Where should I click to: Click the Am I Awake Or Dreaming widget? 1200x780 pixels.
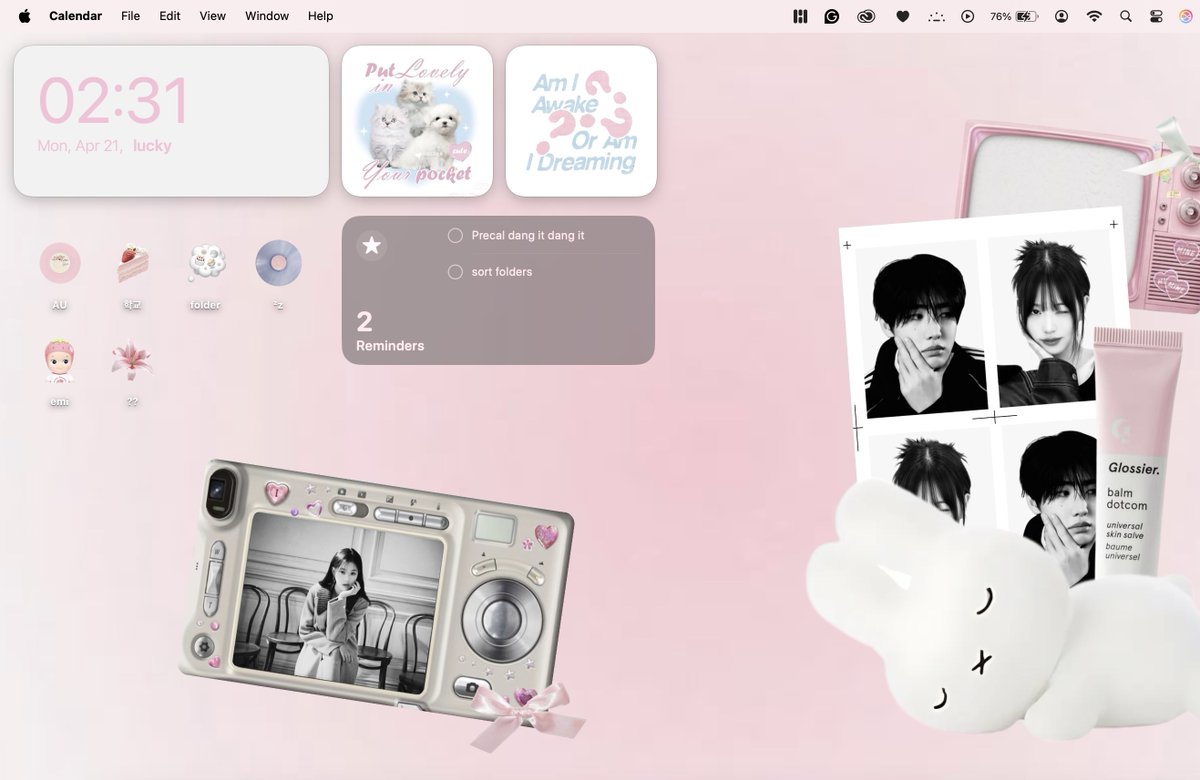[x=581, y=121]
